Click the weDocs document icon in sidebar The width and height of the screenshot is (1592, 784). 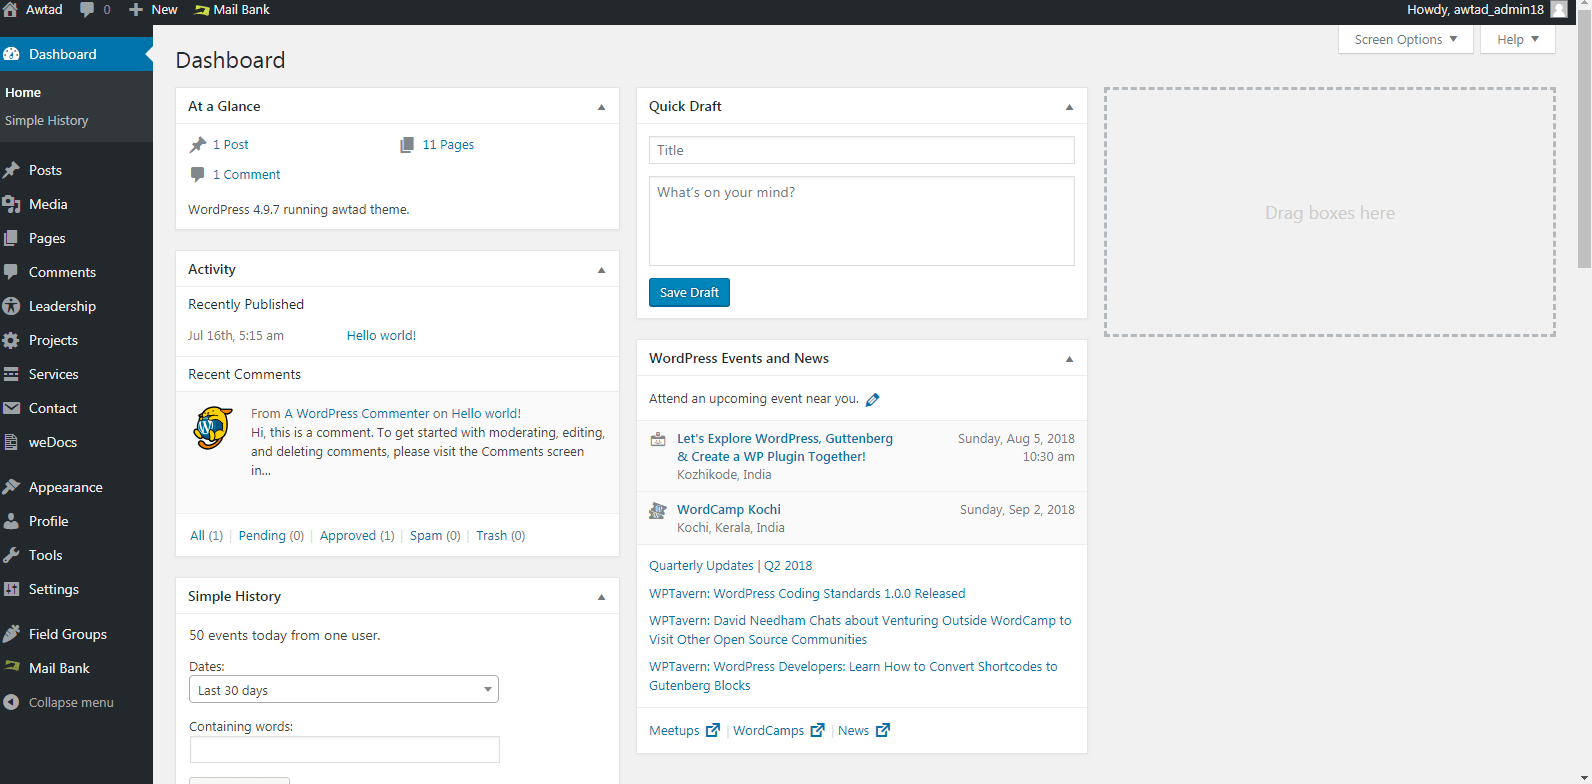coord(11,442)
